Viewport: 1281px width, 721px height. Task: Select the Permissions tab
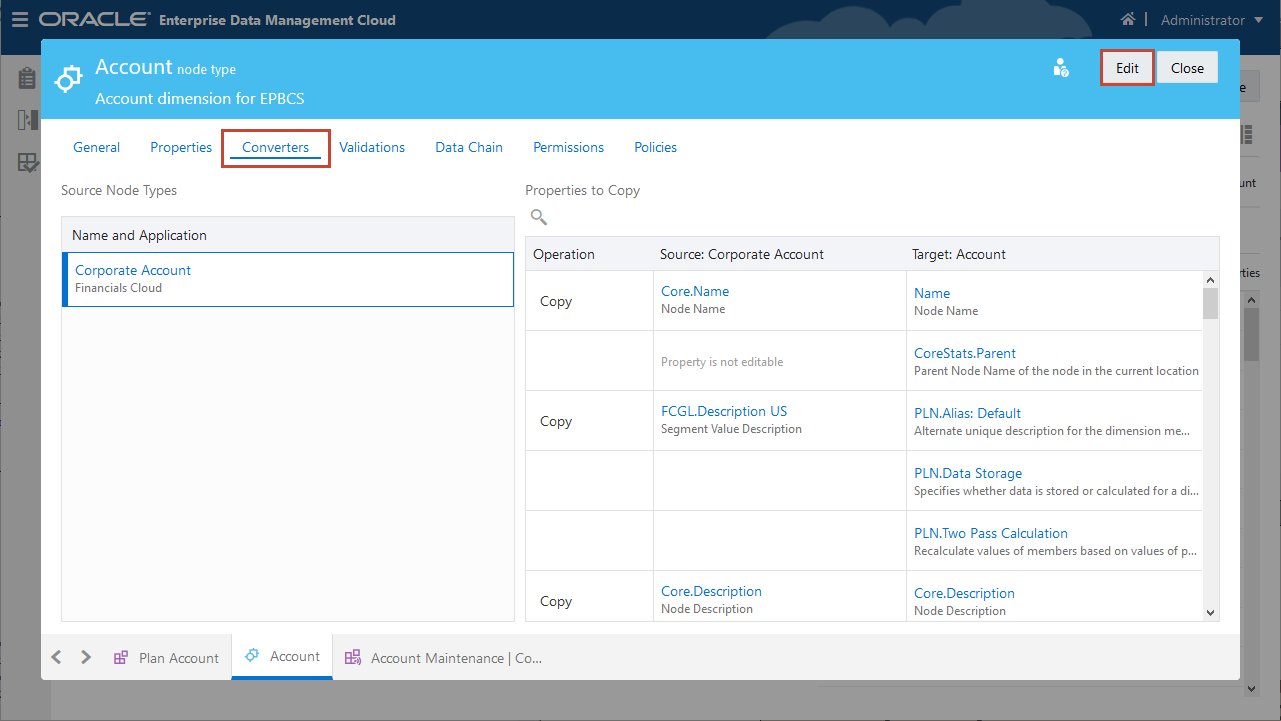tap(568, 147)
